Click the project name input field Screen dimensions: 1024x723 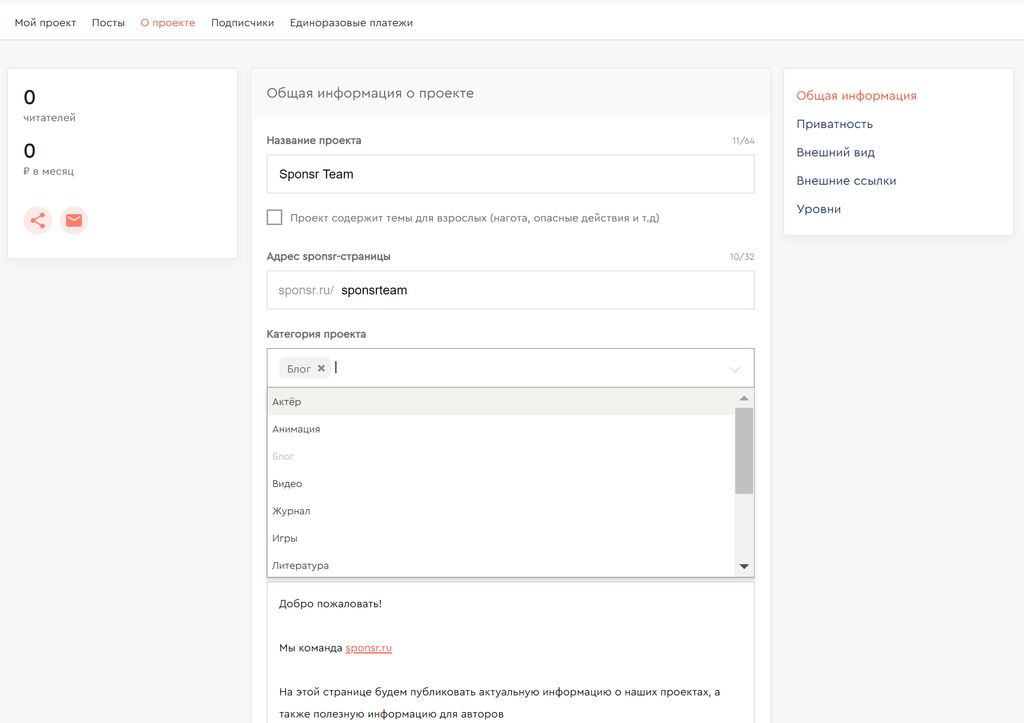point(510,174)
